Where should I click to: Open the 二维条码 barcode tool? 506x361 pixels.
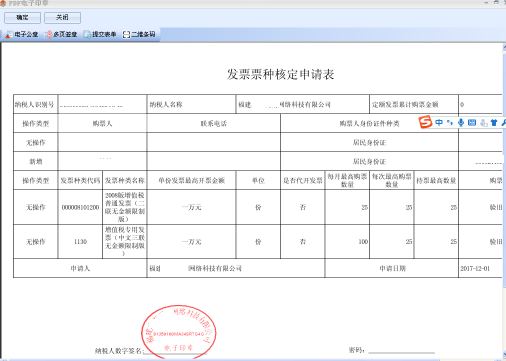139,34
